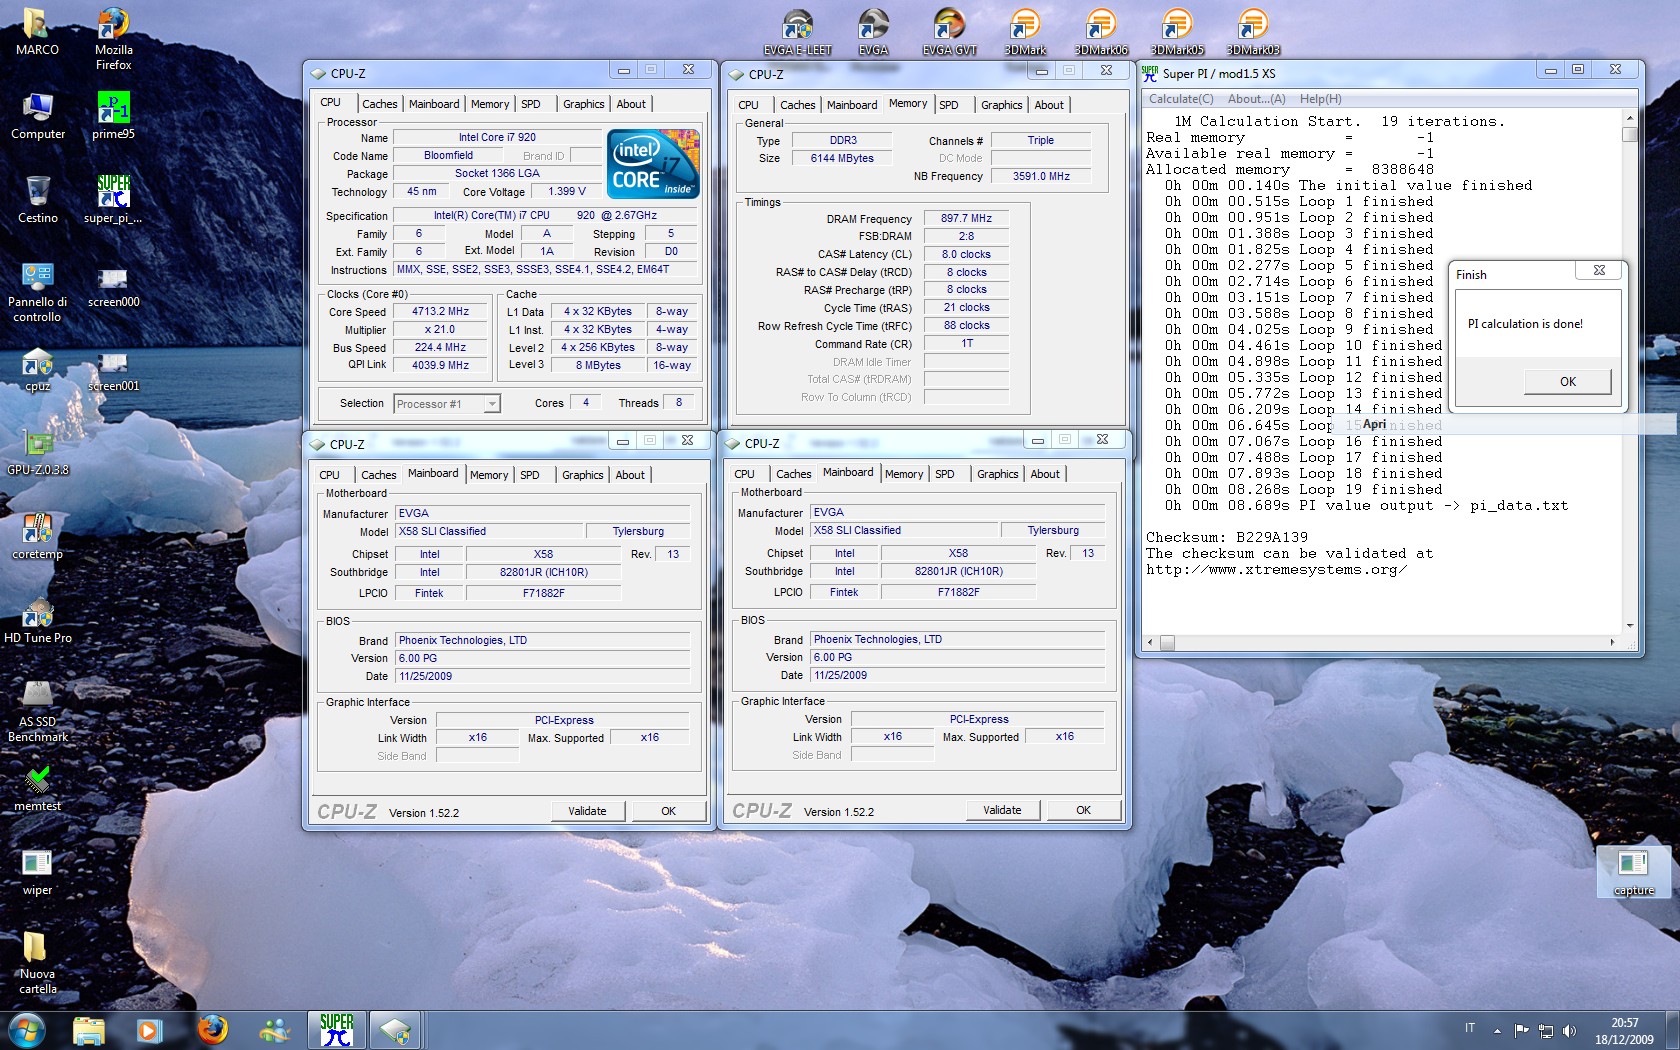The width and height of the screenshot is (1680, 1050).
Task: Launch 3DMark06 desktop shortcut
Action: point(1101,32)
